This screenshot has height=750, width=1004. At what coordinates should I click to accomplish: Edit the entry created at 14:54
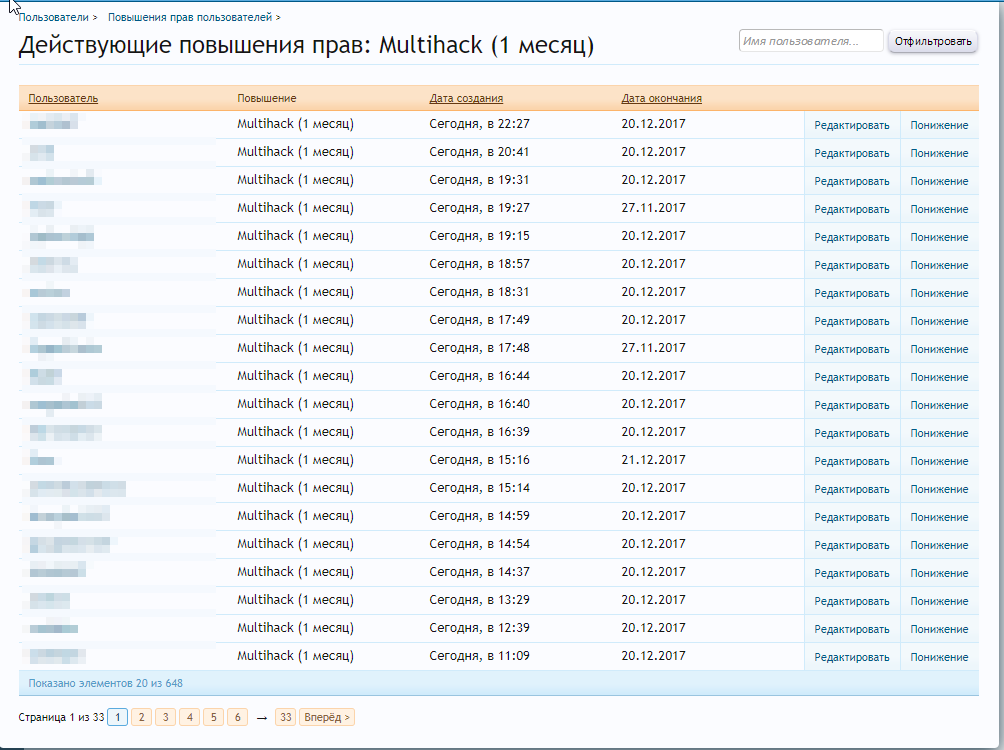pyautogui.click(x=852, y=546)
